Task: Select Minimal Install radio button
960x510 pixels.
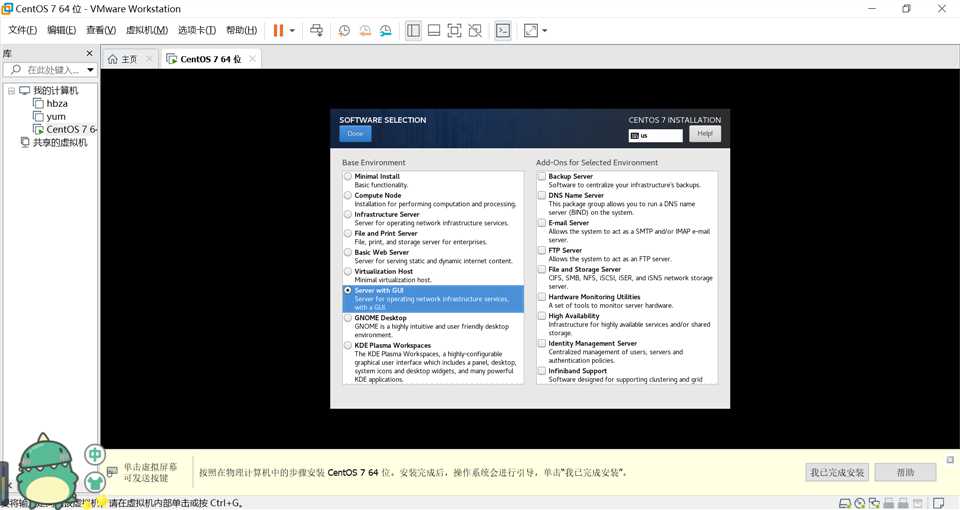Action: click(x=348, y=176)
